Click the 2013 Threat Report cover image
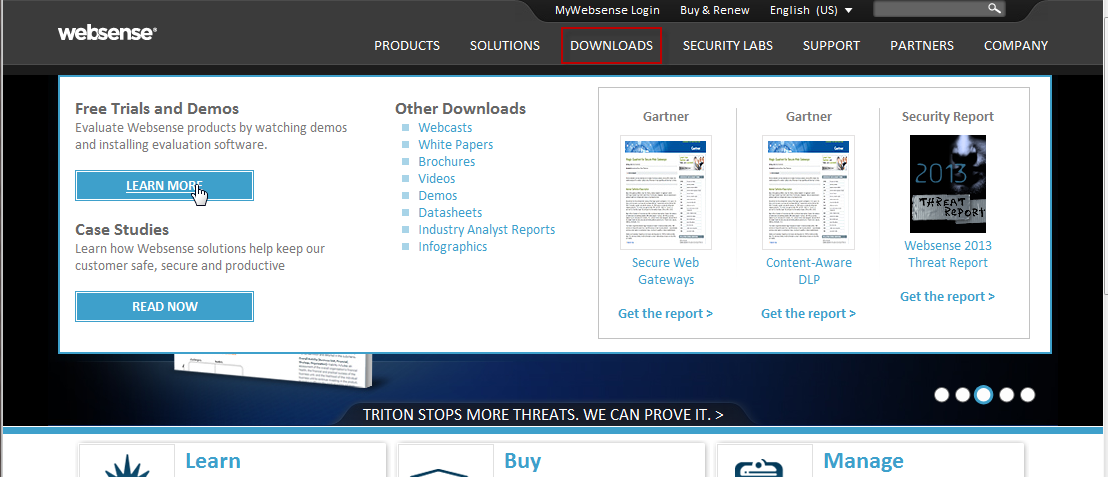The height and width of the screenshot is (477, 1108). 948,184
